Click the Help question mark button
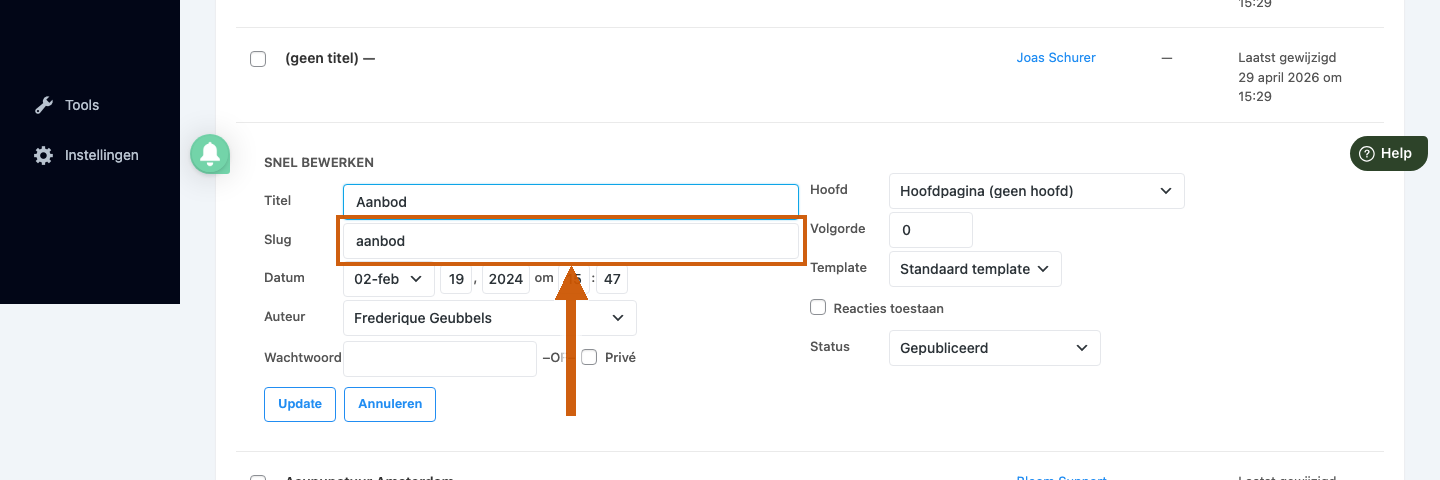The image size is (1440, 480). pyautogui.click(x=1389, y=153)
